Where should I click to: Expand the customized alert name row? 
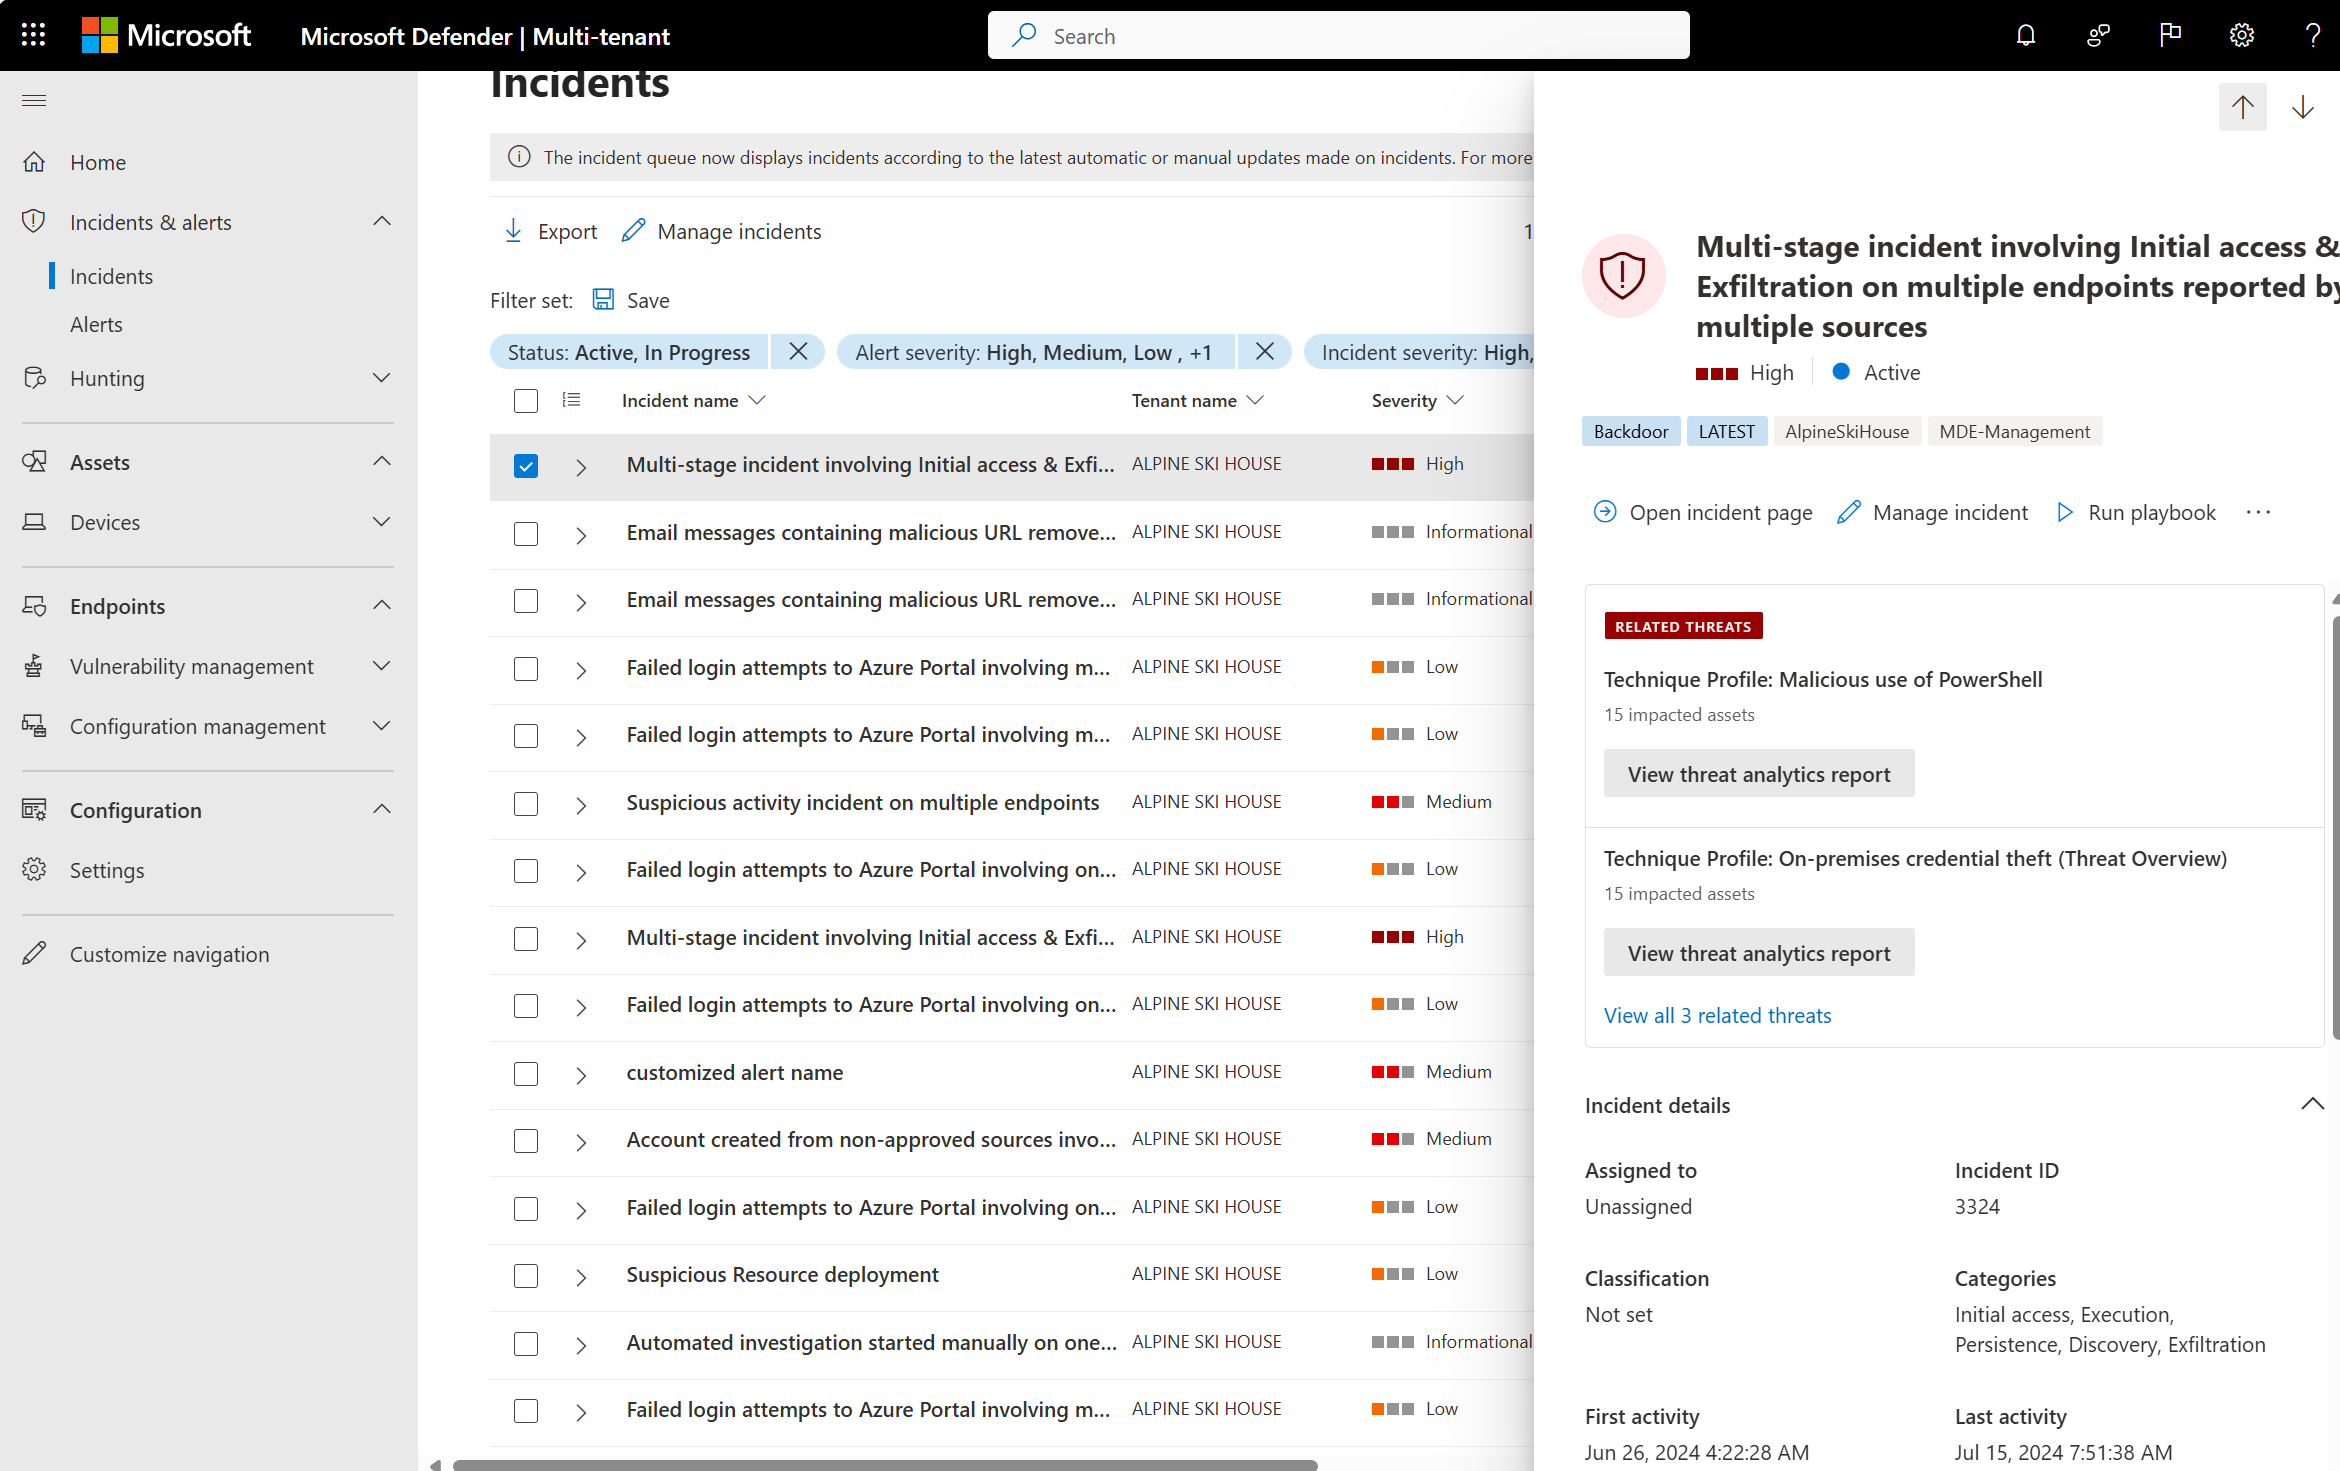pyautogui.click(x=581, y=1075)
